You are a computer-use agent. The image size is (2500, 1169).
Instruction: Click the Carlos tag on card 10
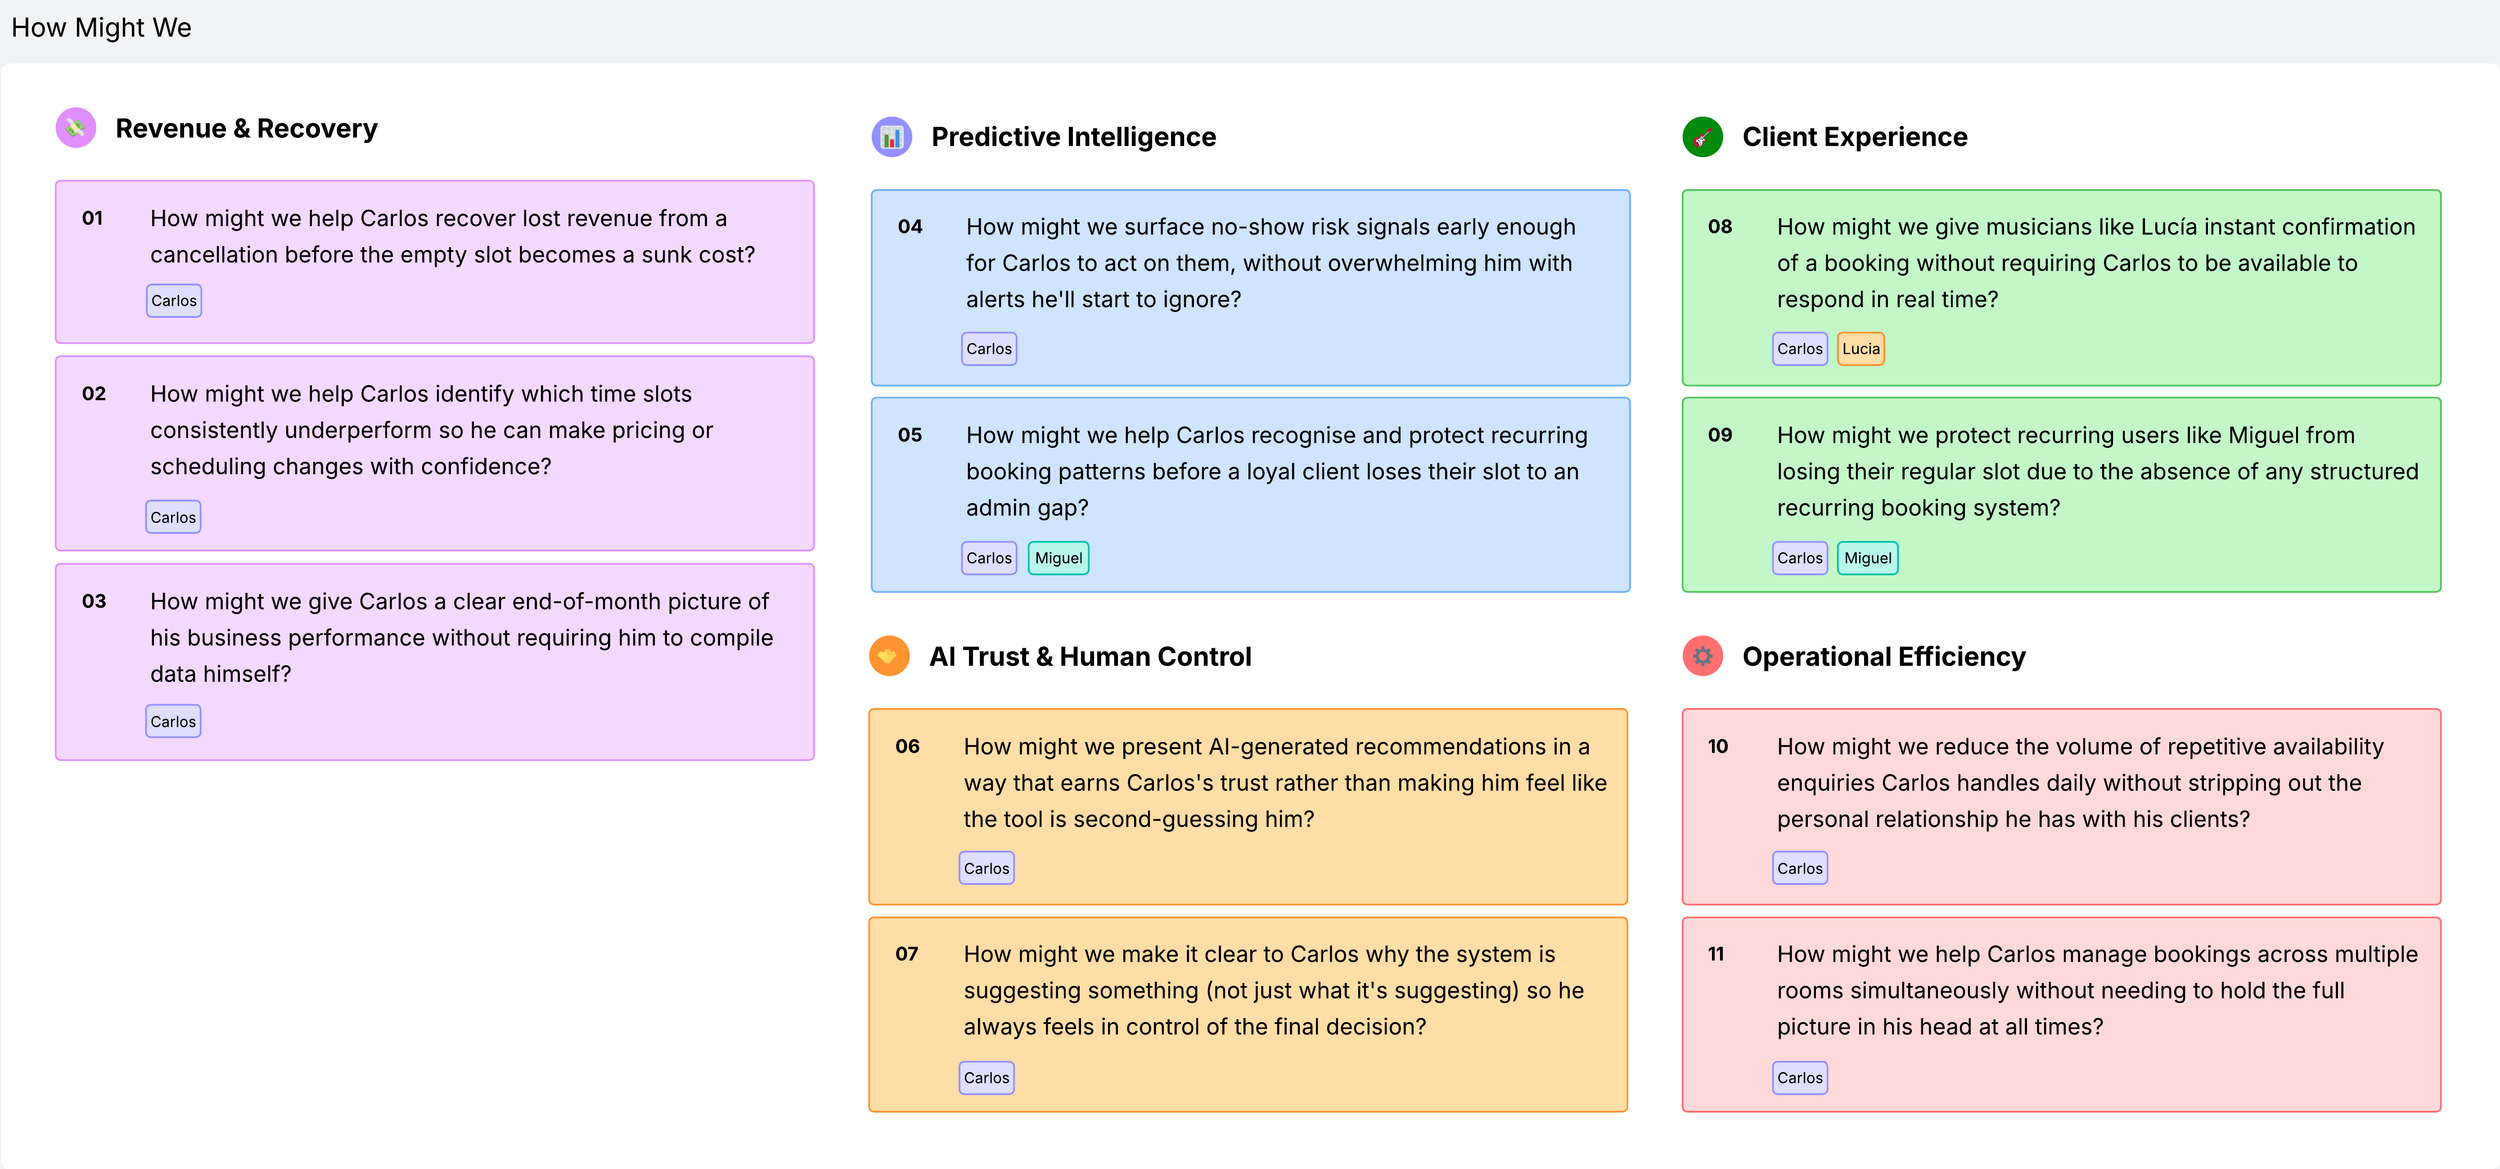[1800, 869]
